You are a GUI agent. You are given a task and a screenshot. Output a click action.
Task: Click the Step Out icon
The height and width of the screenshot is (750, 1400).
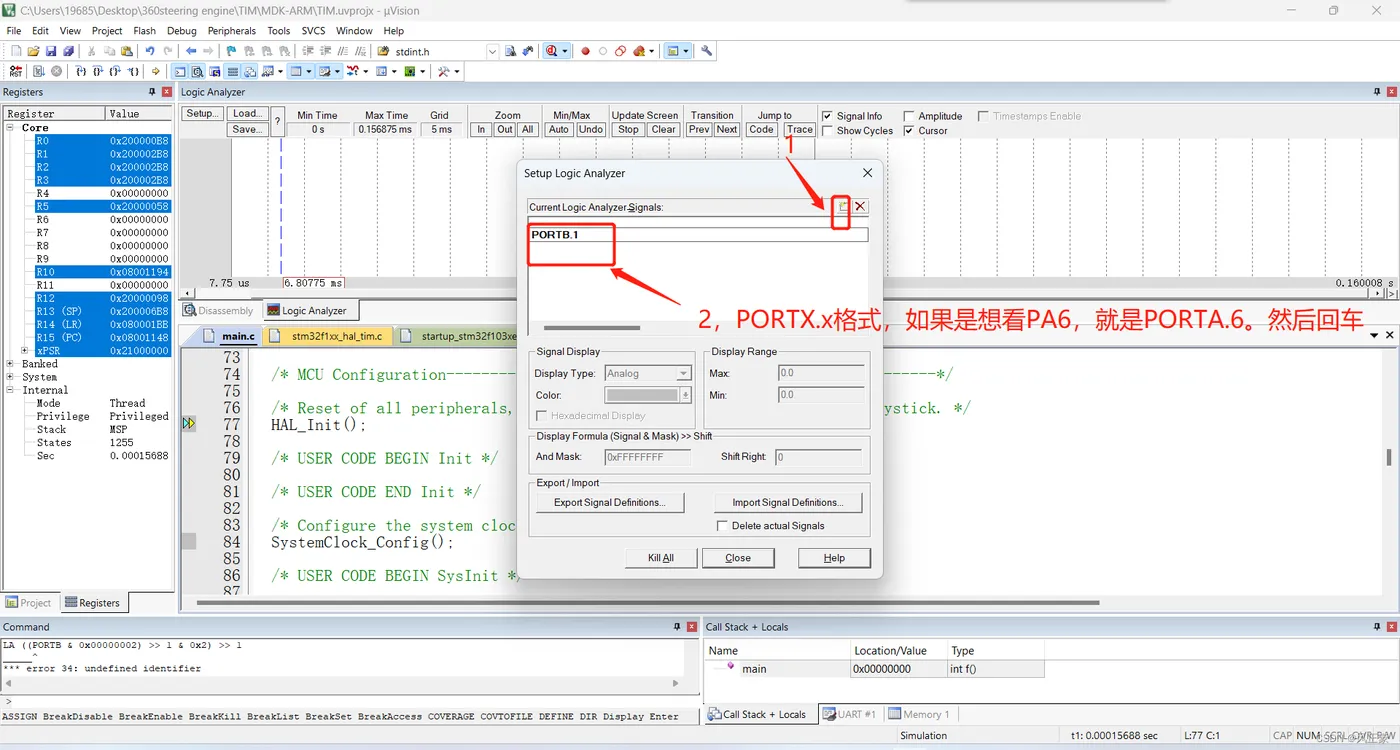115,72
